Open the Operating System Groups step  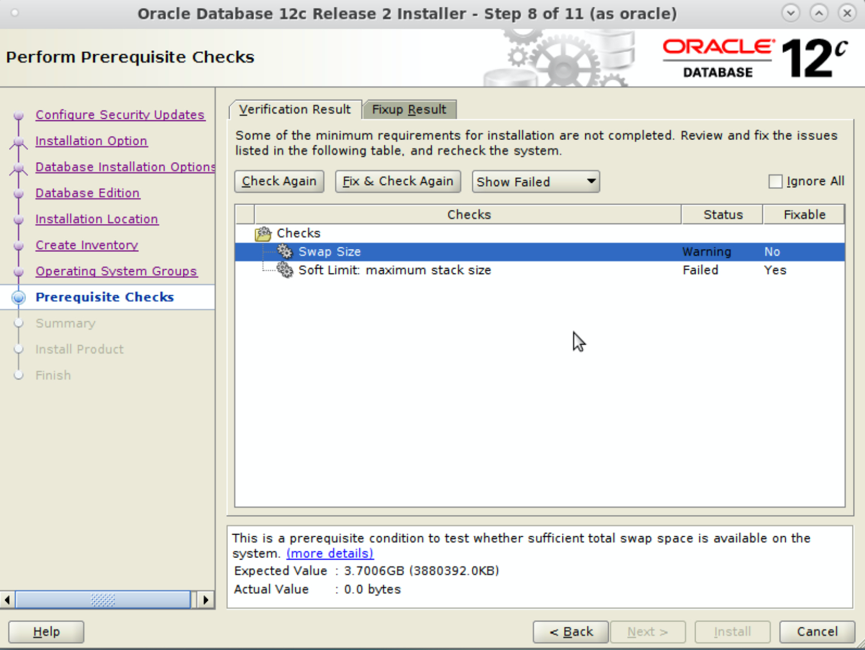click(x=116, y=271)
